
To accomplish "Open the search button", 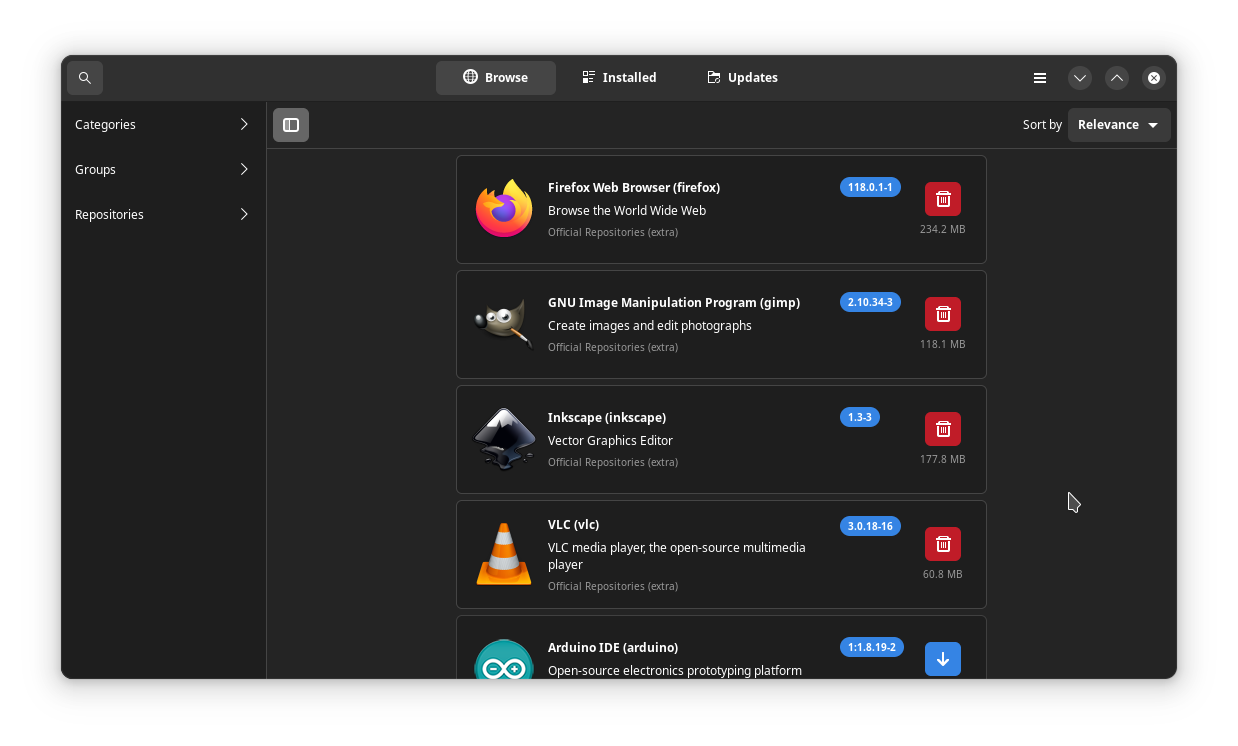I will (85, 78).
